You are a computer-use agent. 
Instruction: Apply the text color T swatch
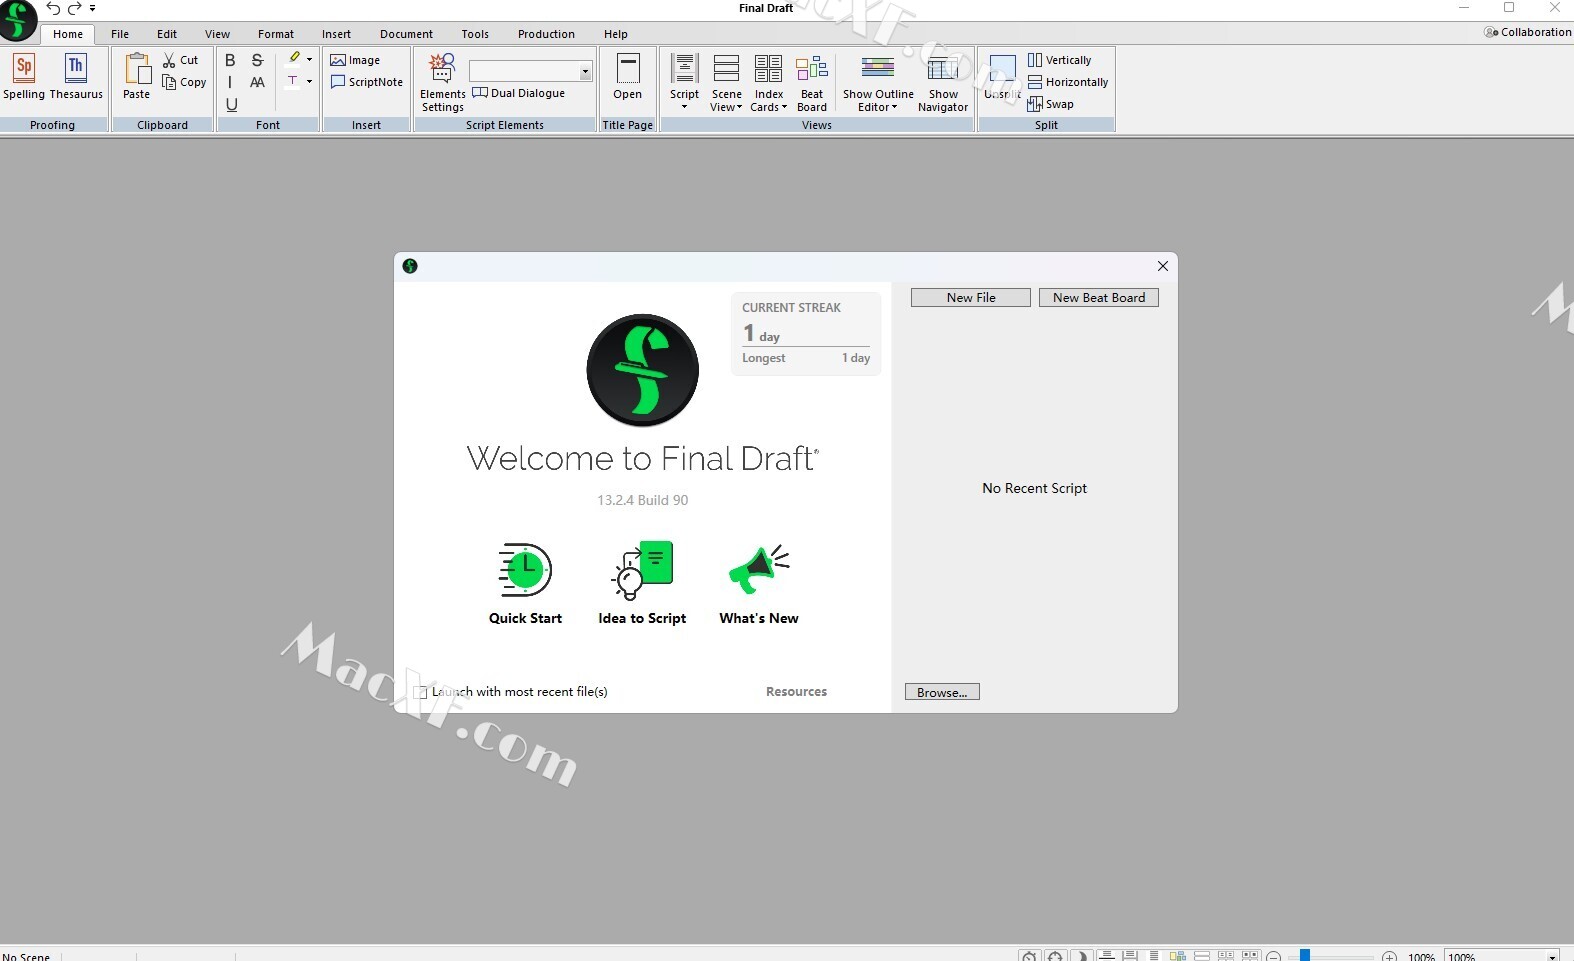[293, 81]
